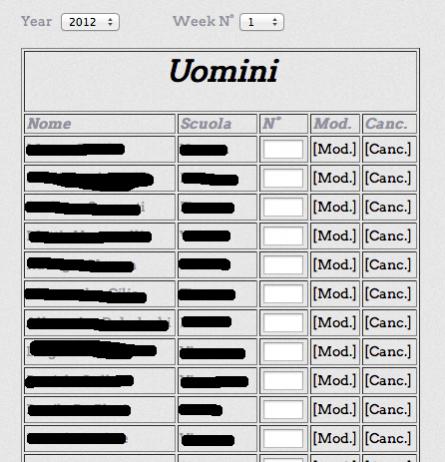Image resolution: width=445 pixels, height=462 pixels.
Task: Click [Mod.] link in eighth row
Action: tap(335, 352)
